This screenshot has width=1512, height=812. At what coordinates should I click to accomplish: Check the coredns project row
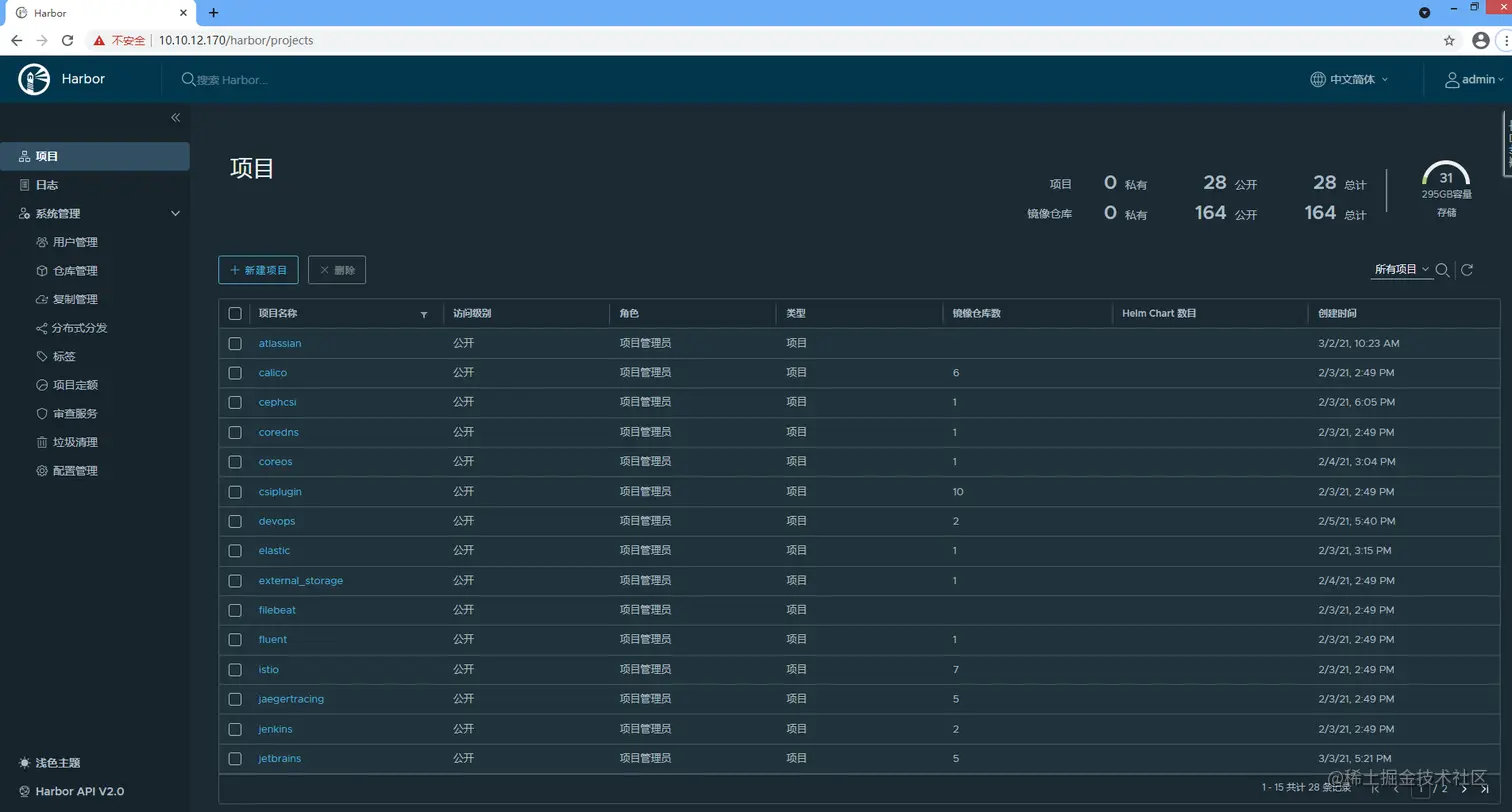coord(235,432)
